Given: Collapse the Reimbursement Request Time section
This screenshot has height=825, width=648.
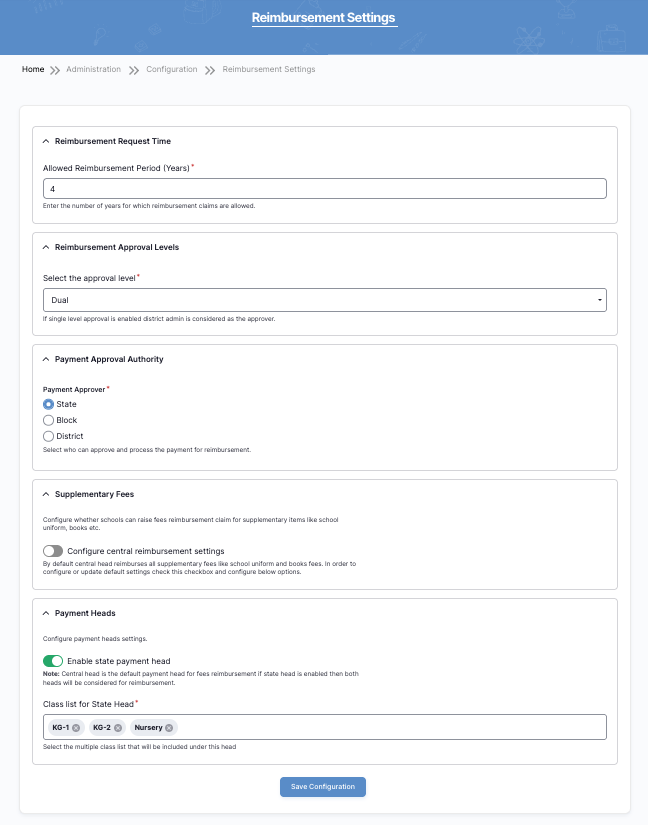Looking at the screenshot, I should pyautogui.click(x=46, y=141).
